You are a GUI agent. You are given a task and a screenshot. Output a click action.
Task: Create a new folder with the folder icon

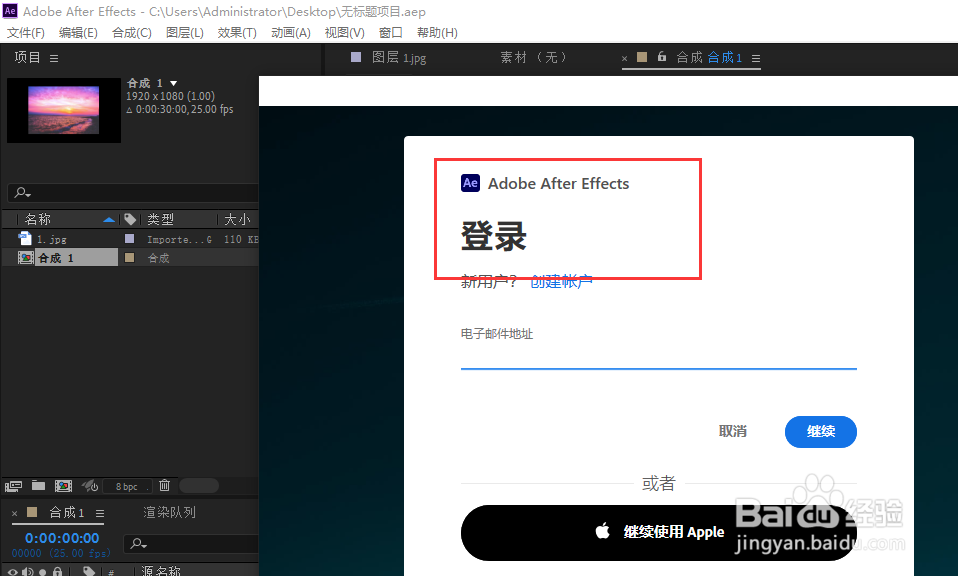38,486
